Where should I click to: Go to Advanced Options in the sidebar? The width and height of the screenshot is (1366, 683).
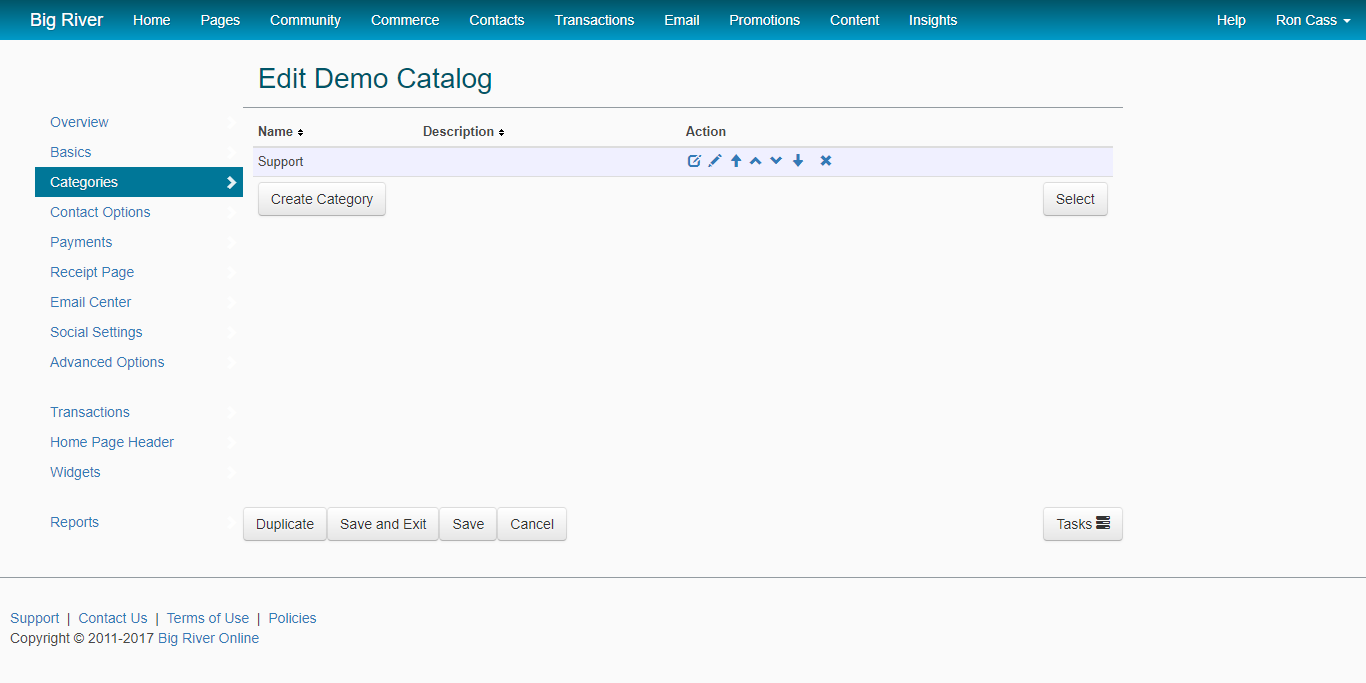point(139,362)
